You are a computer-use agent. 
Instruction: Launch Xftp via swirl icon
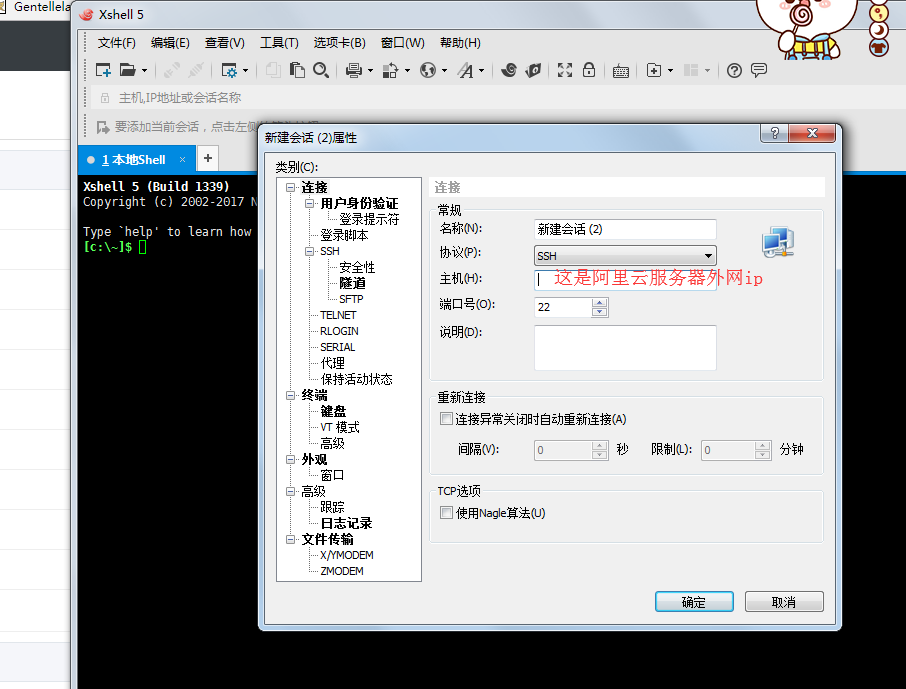click(508, 71)
